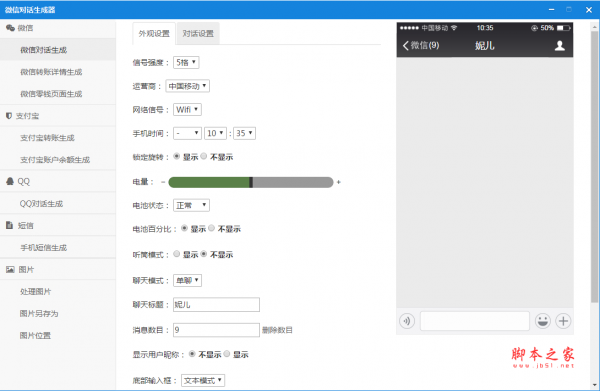Select 显示 for 听筒模式
Image resolution: width=600 pixels, height=391 pixels.
point(176,254)
